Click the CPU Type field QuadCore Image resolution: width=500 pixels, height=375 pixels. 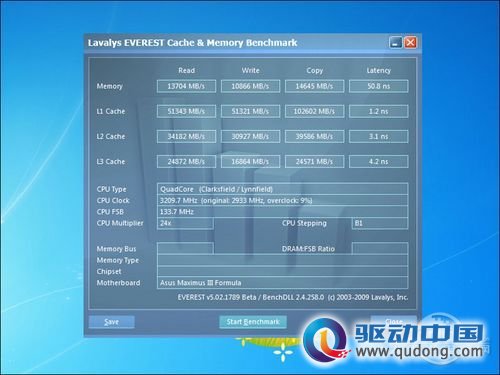pos(282,189)
